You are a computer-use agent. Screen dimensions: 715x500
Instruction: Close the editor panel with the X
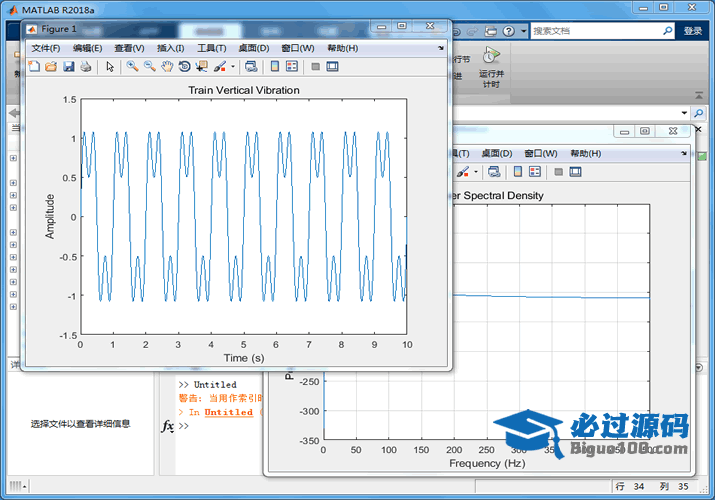[698, 129]
